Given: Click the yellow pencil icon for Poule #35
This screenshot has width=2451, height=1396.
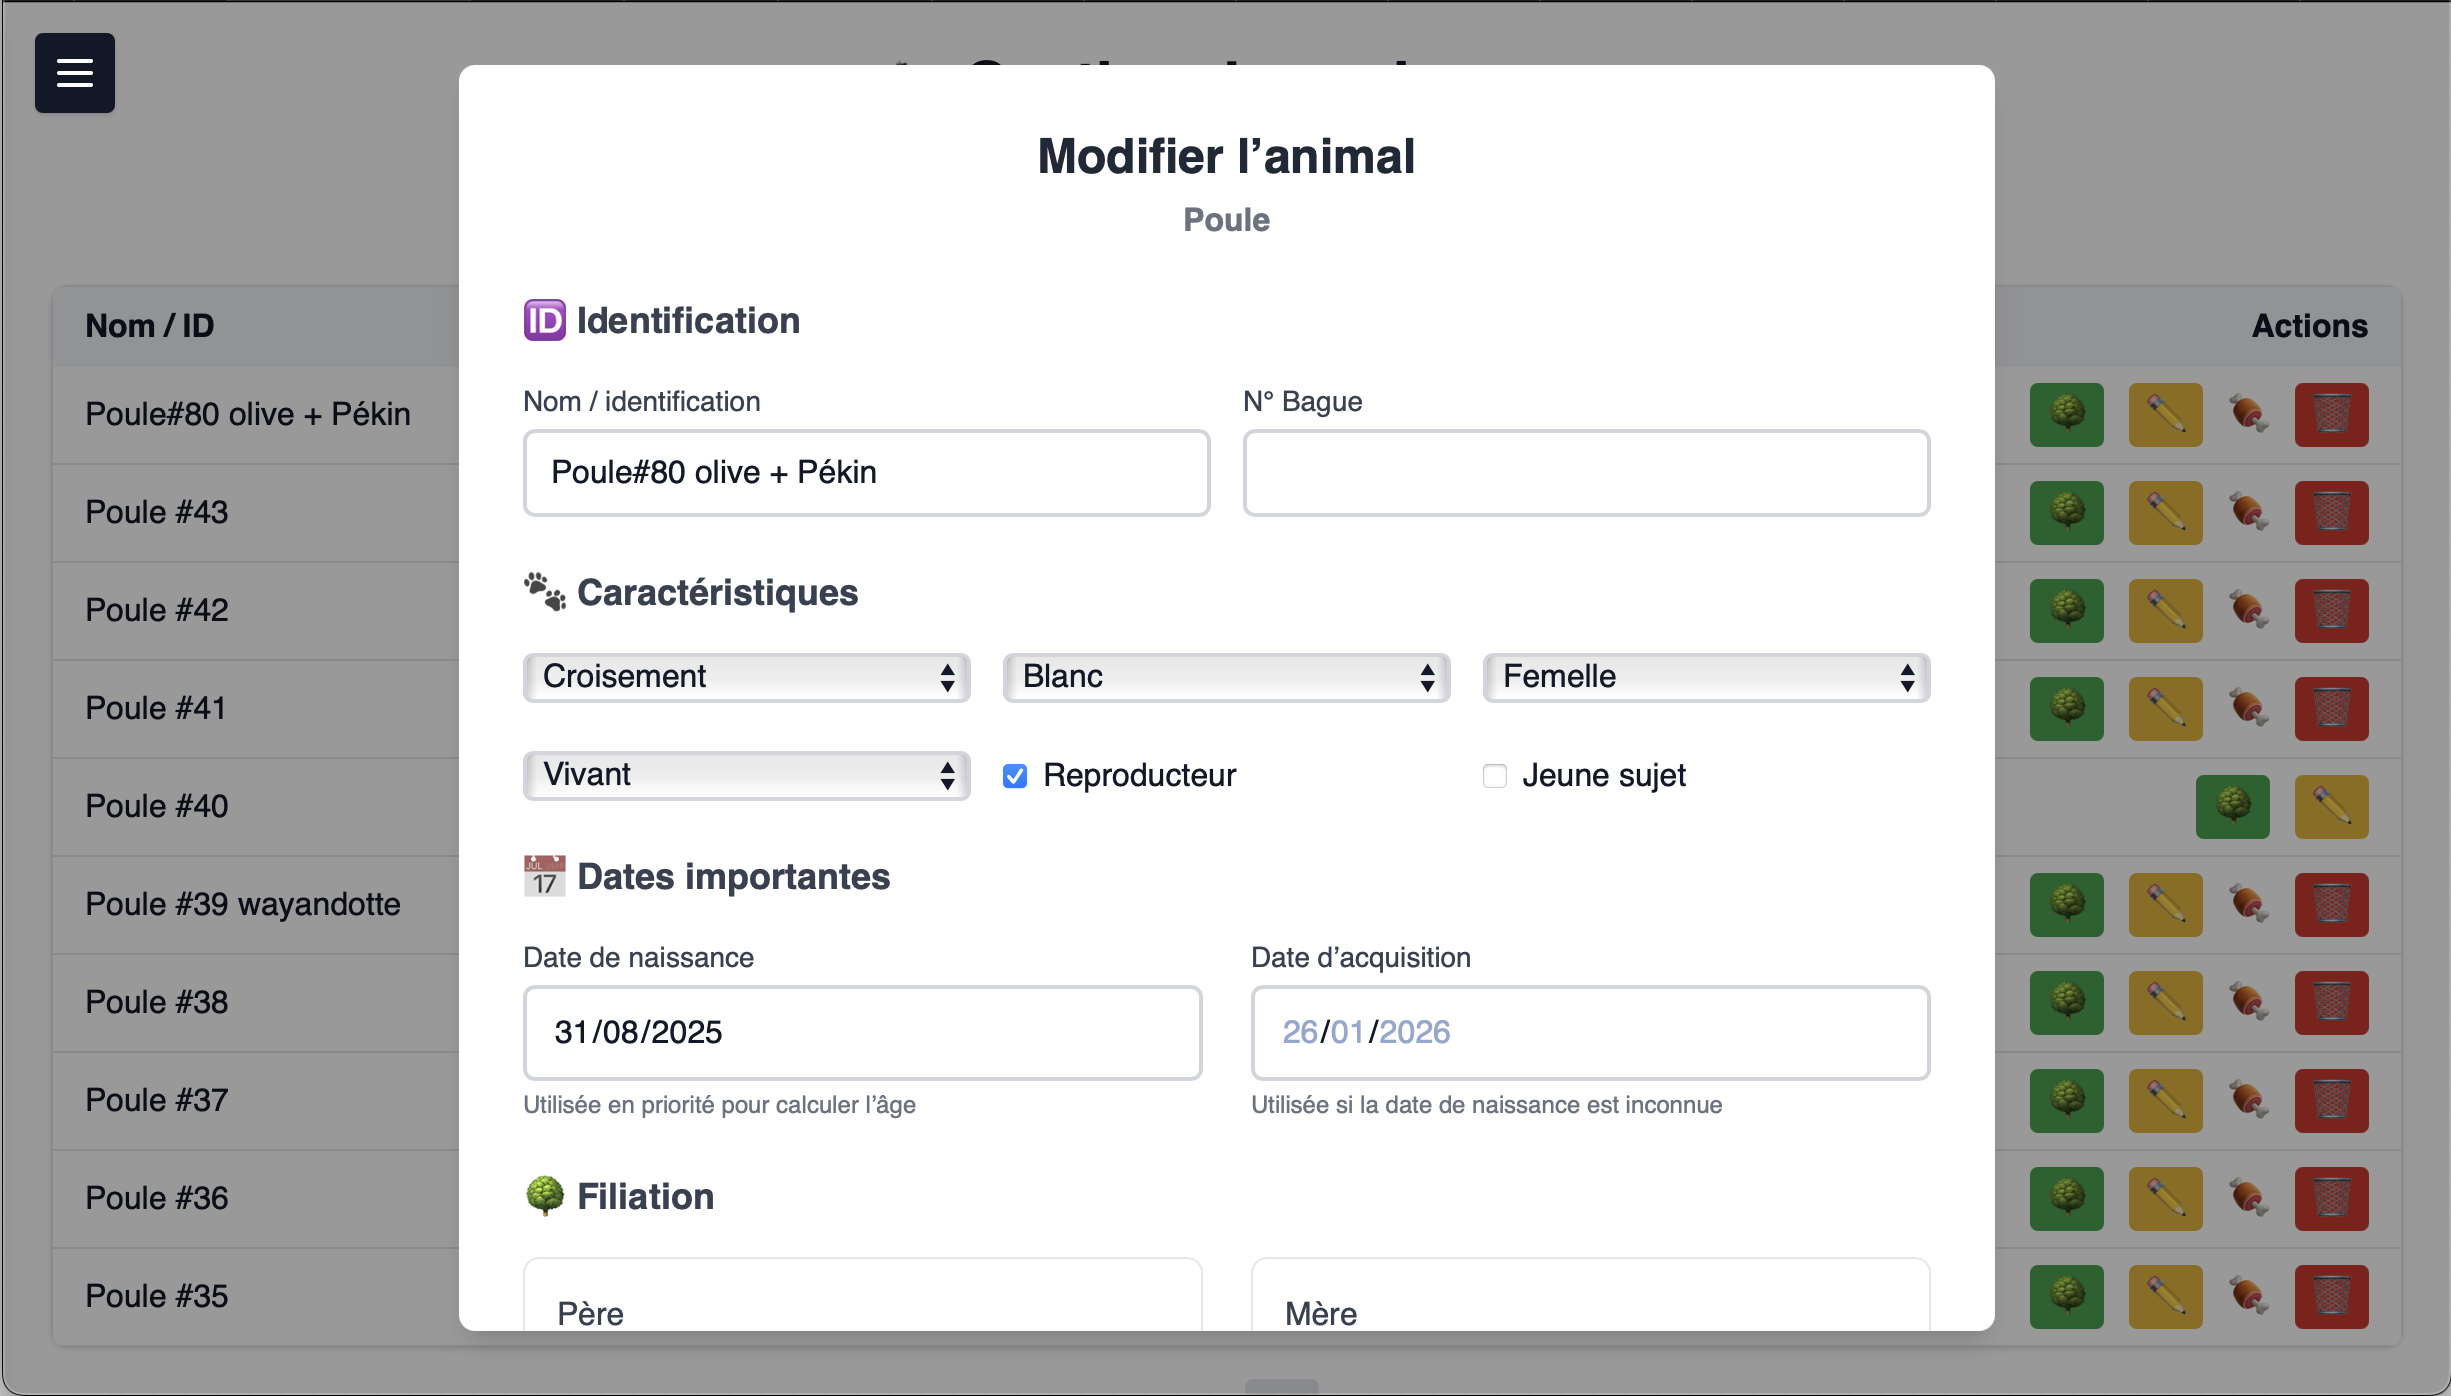Looking at the screenshot, I should [x=2165, y=1296].
